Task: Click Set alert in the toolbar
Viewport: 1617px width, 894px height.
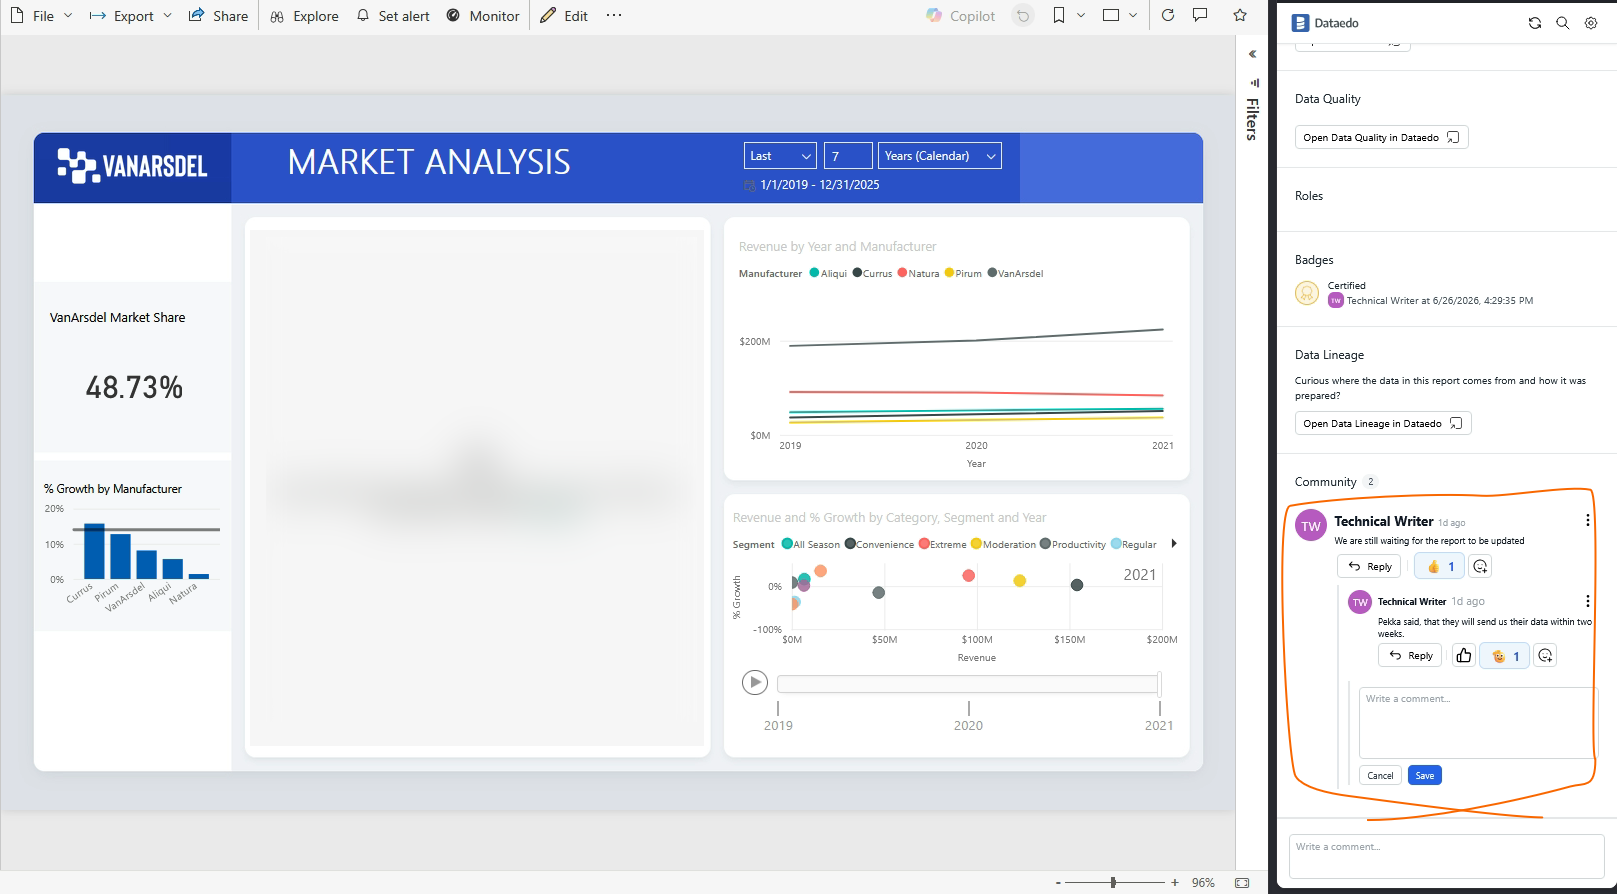Action: click(x=393, y=16)
